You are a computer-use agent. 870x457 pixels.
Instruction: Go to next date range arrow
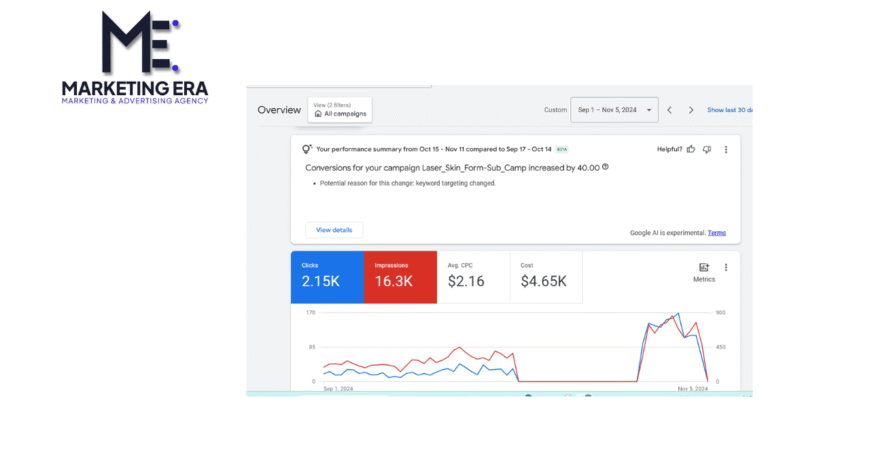690,110
